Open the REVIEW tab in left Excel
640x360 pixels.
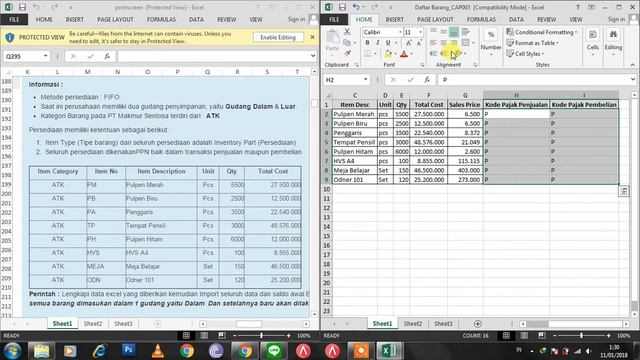pos(227,19)
